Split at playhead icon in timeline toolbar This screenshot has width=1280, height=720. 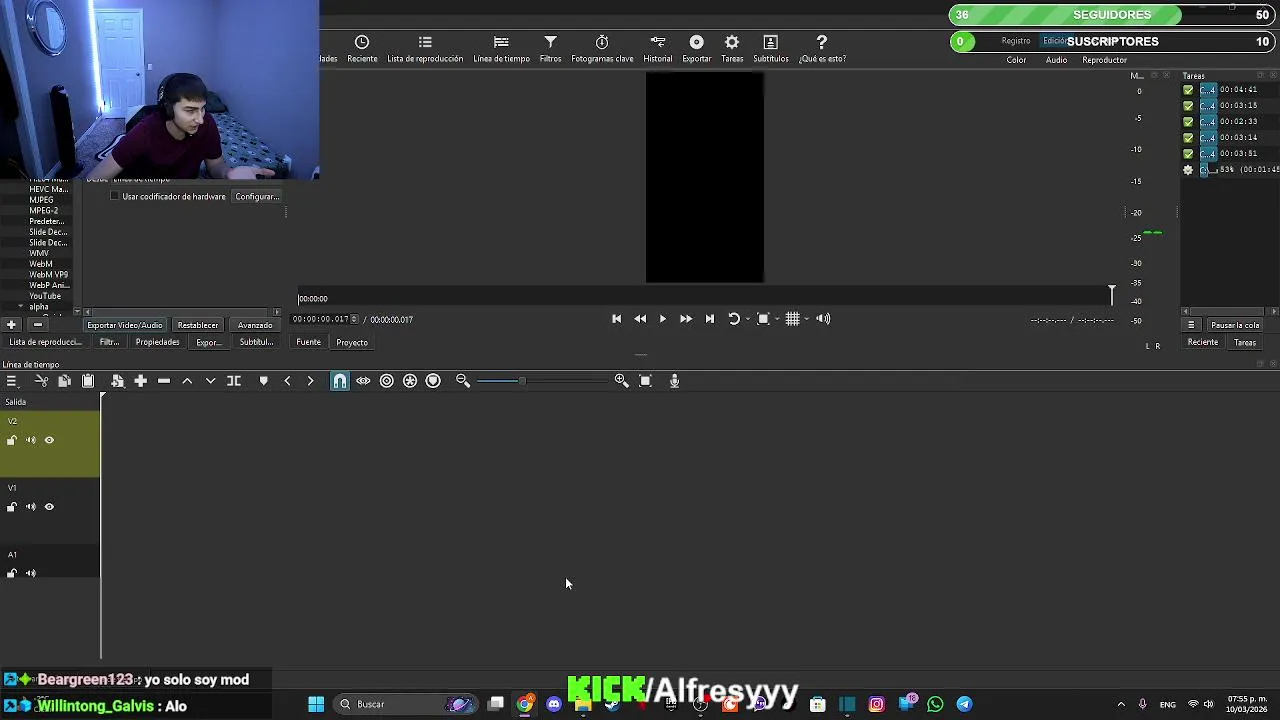point(234,381)
